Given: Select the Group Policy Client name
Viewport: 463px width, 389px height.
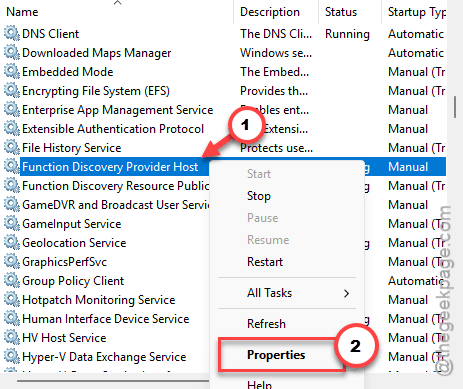Looking at the screenshot, I should pyautogui.click(x=73, y=281).
